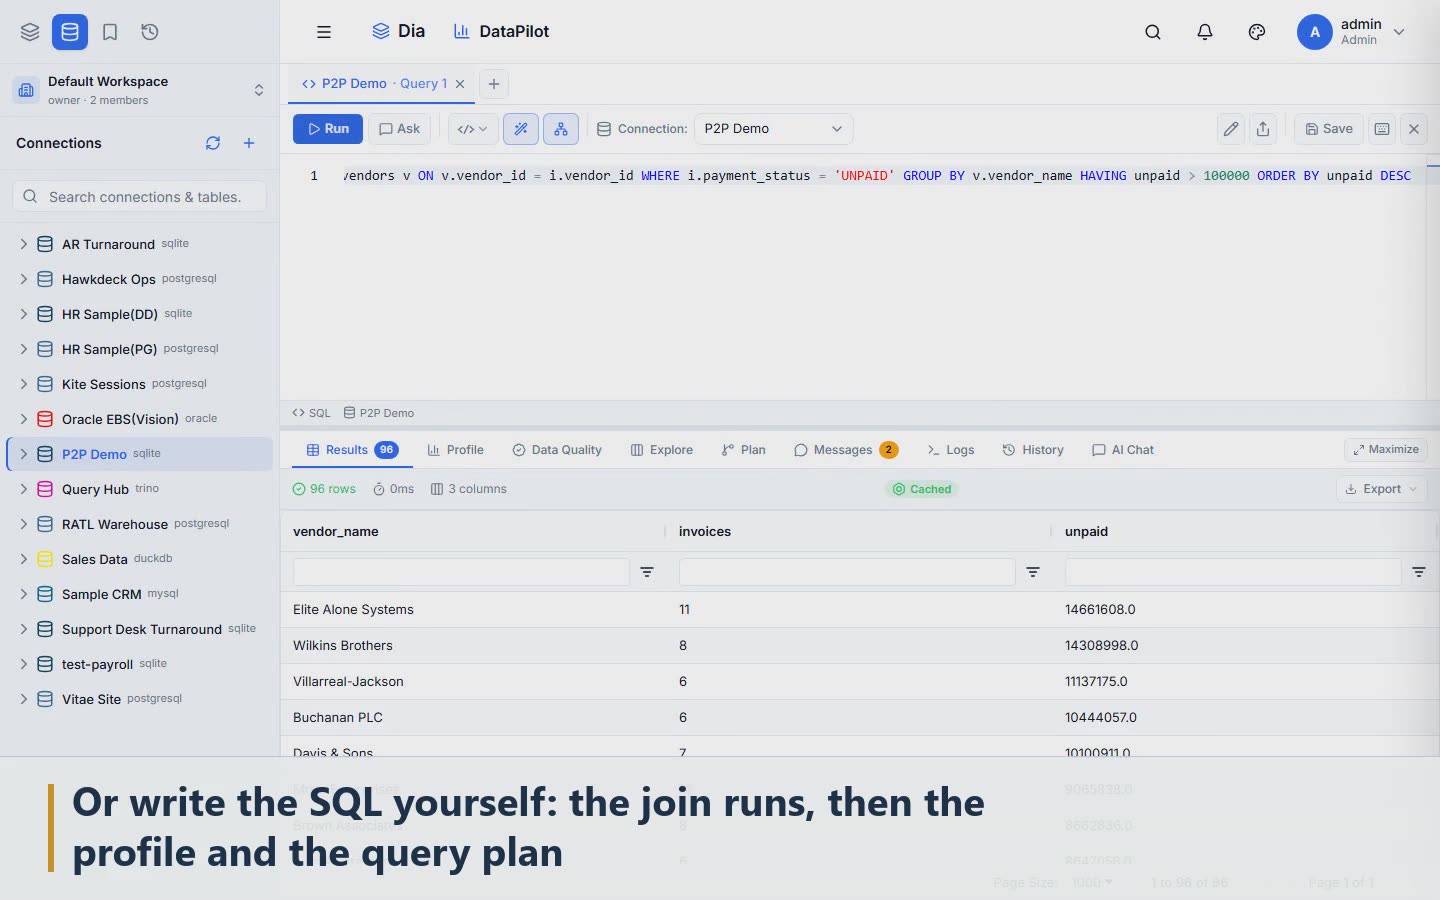Add a new connection with plus icon
This screenshot has height=900, width=1440.
click(249, 143)
